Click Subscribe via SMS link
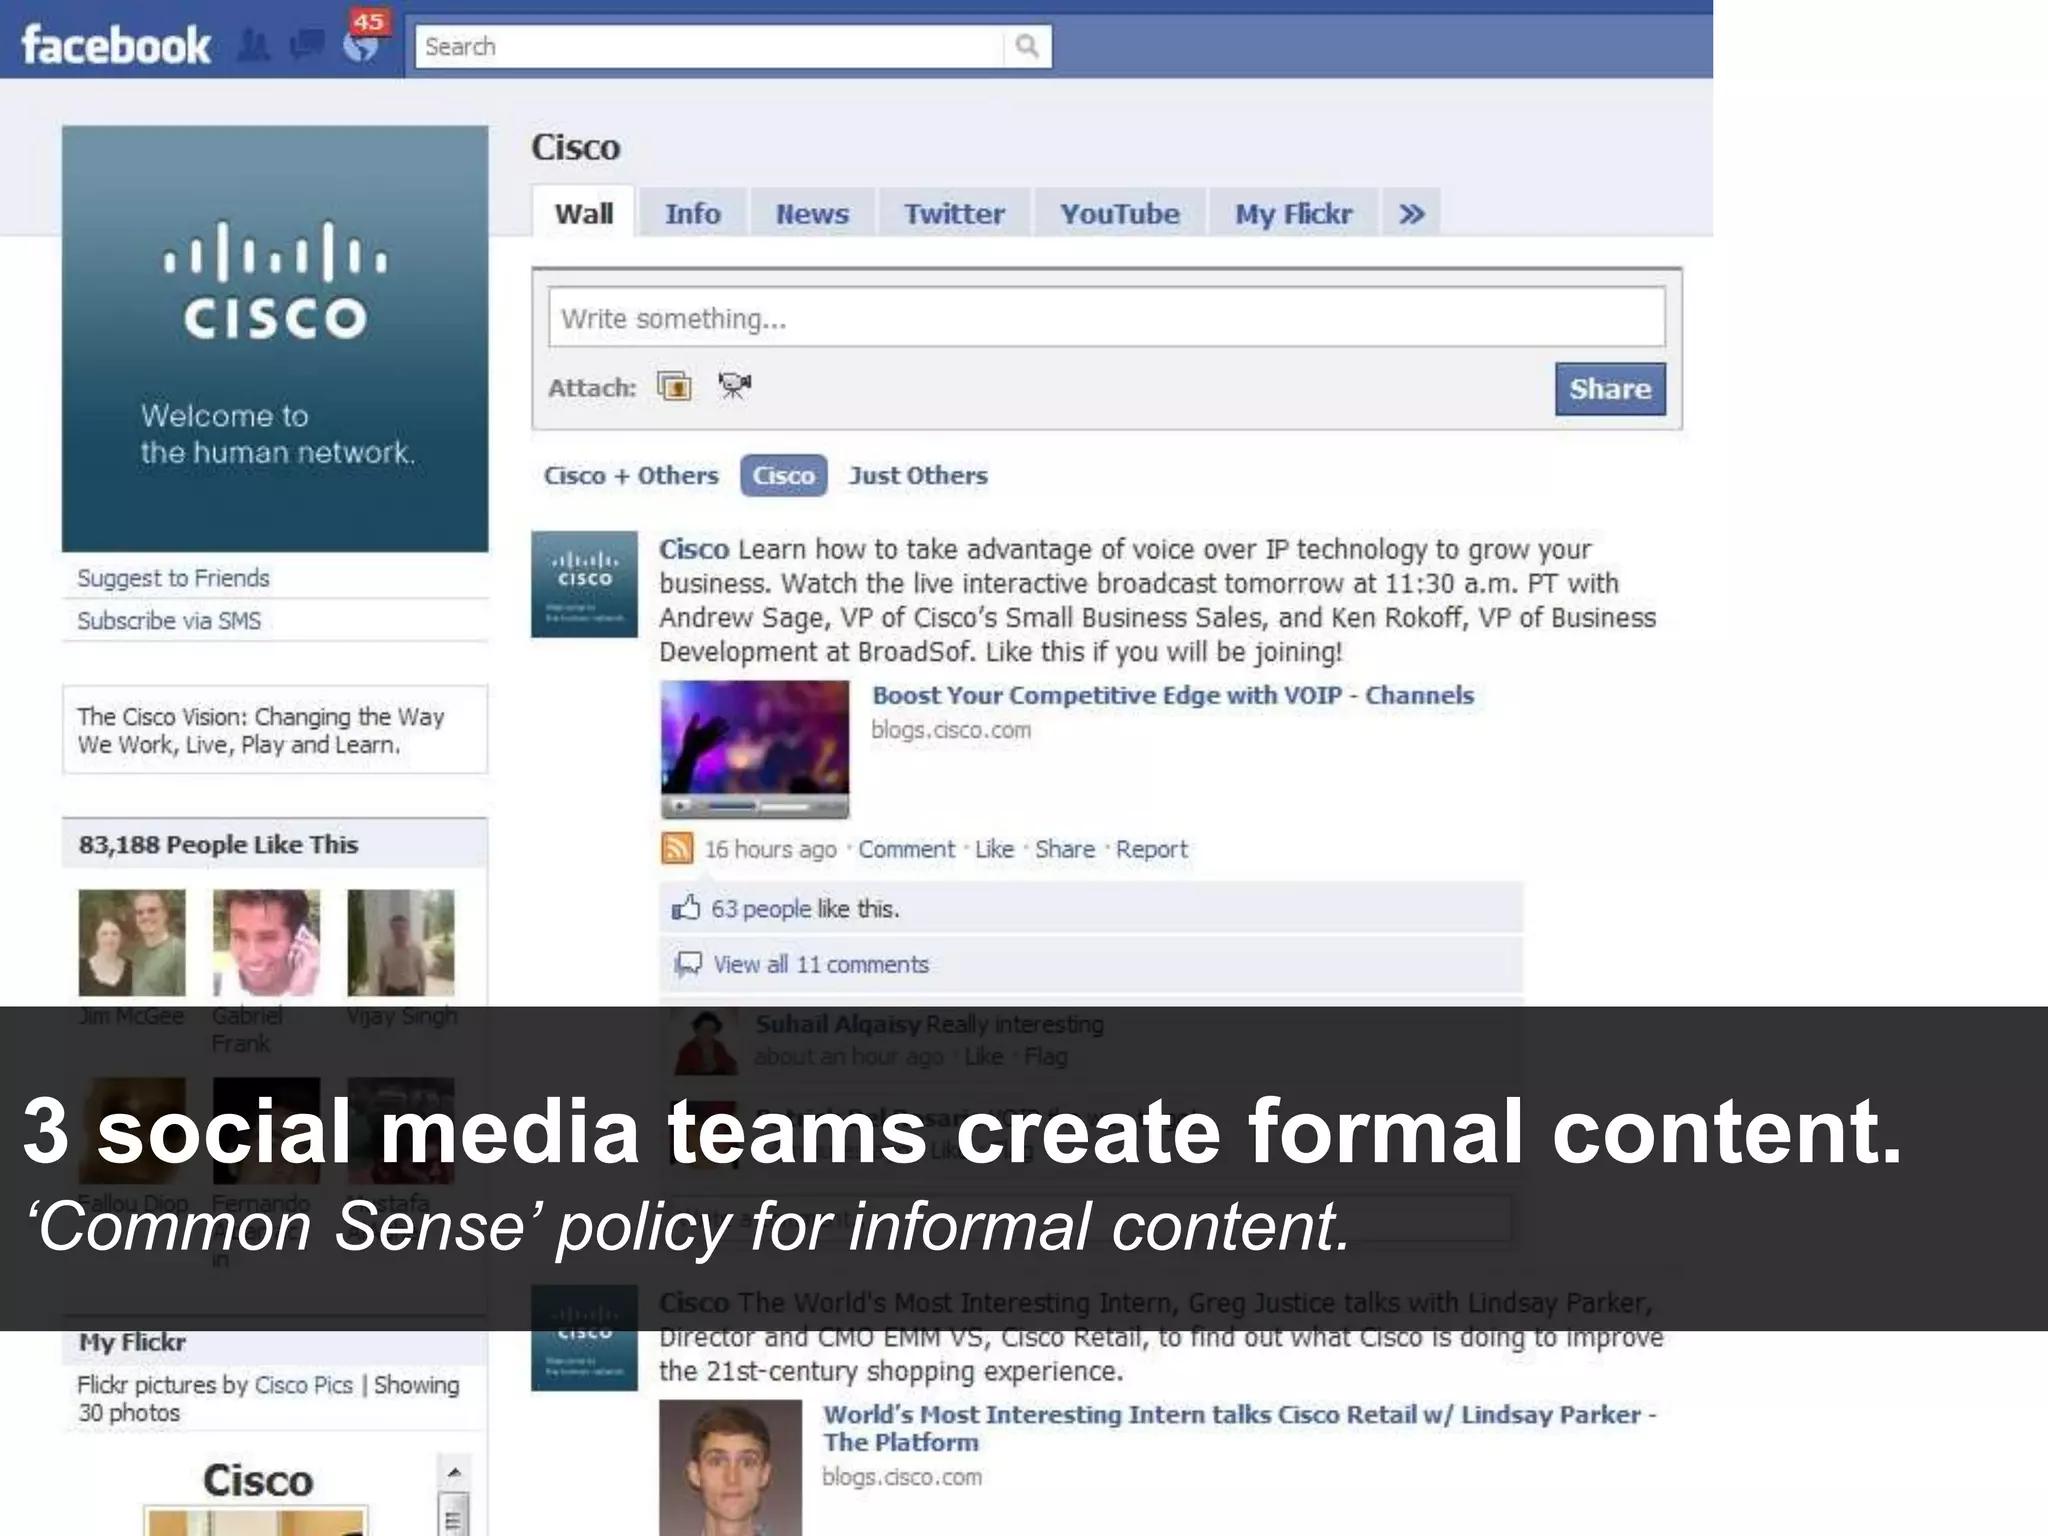 point(169,620)
